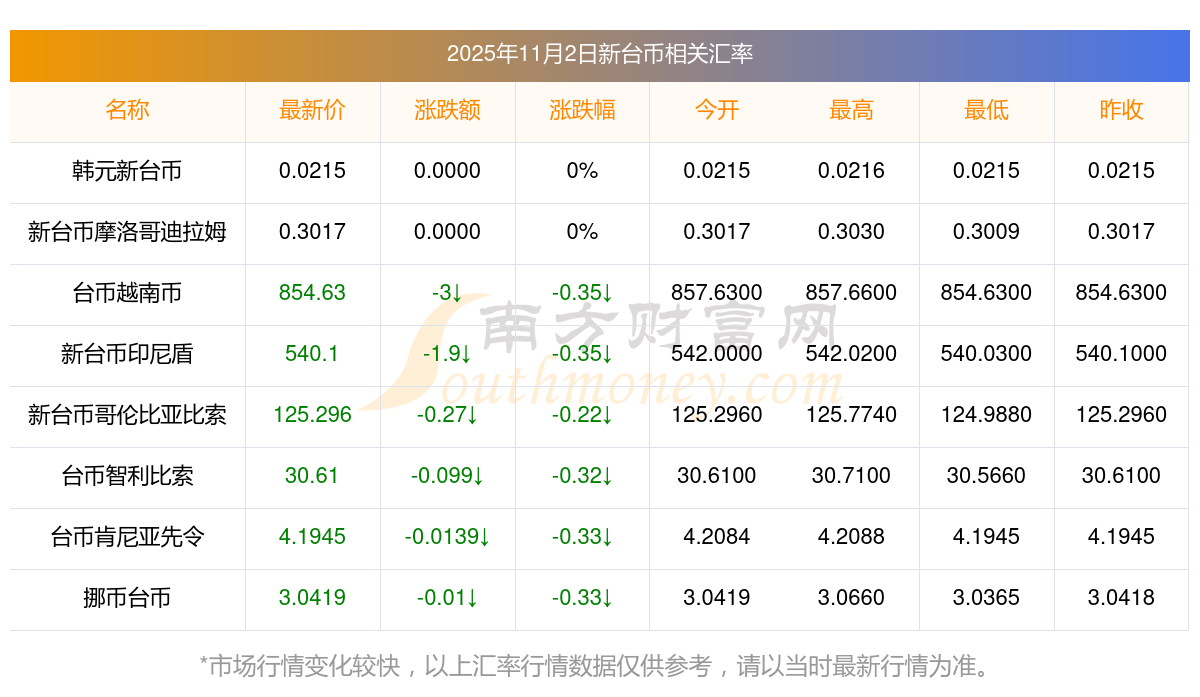
Task: Click change amount -0.27↓ in 哥伦比亚比索 row
Action: (447, 415)
